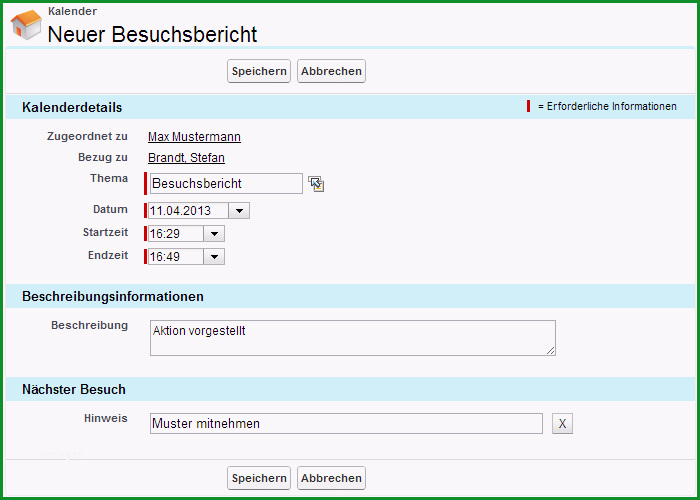700x500 pixels.
Task: Focus the Thema field with Besuchsbericht
Action: pos(226,183)
